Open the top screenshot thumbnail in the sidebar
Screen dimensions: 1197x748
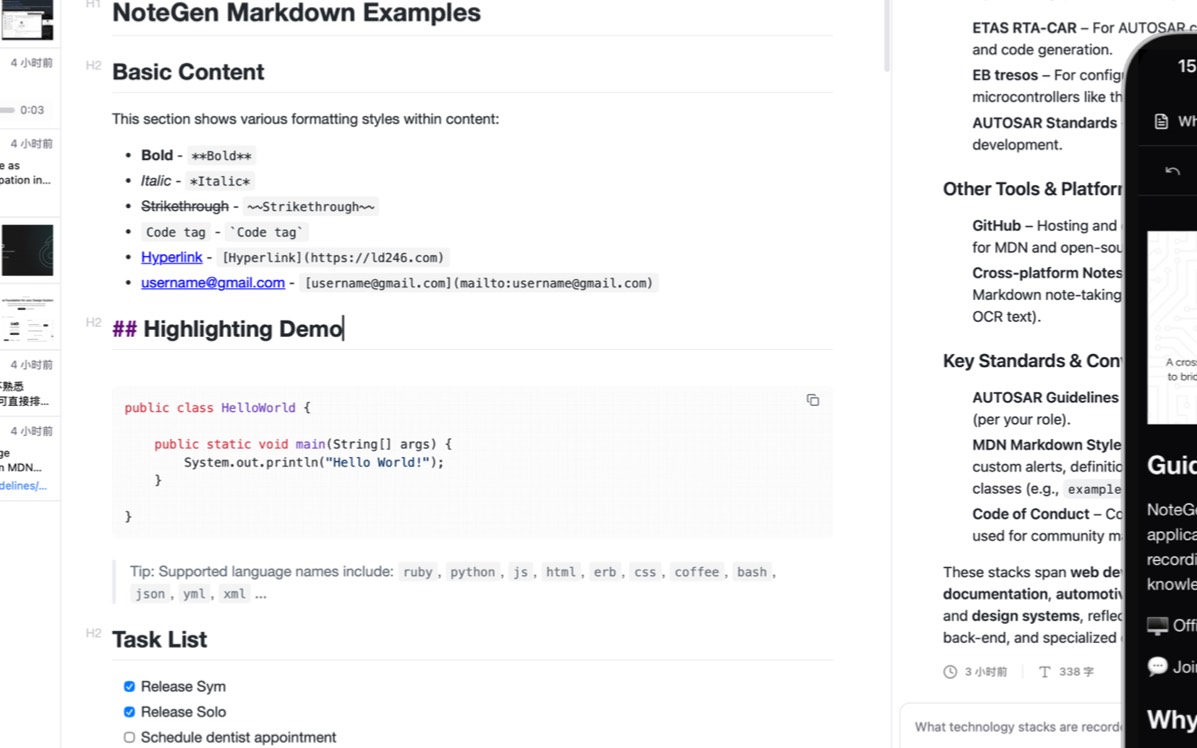(x=27, y=20)
